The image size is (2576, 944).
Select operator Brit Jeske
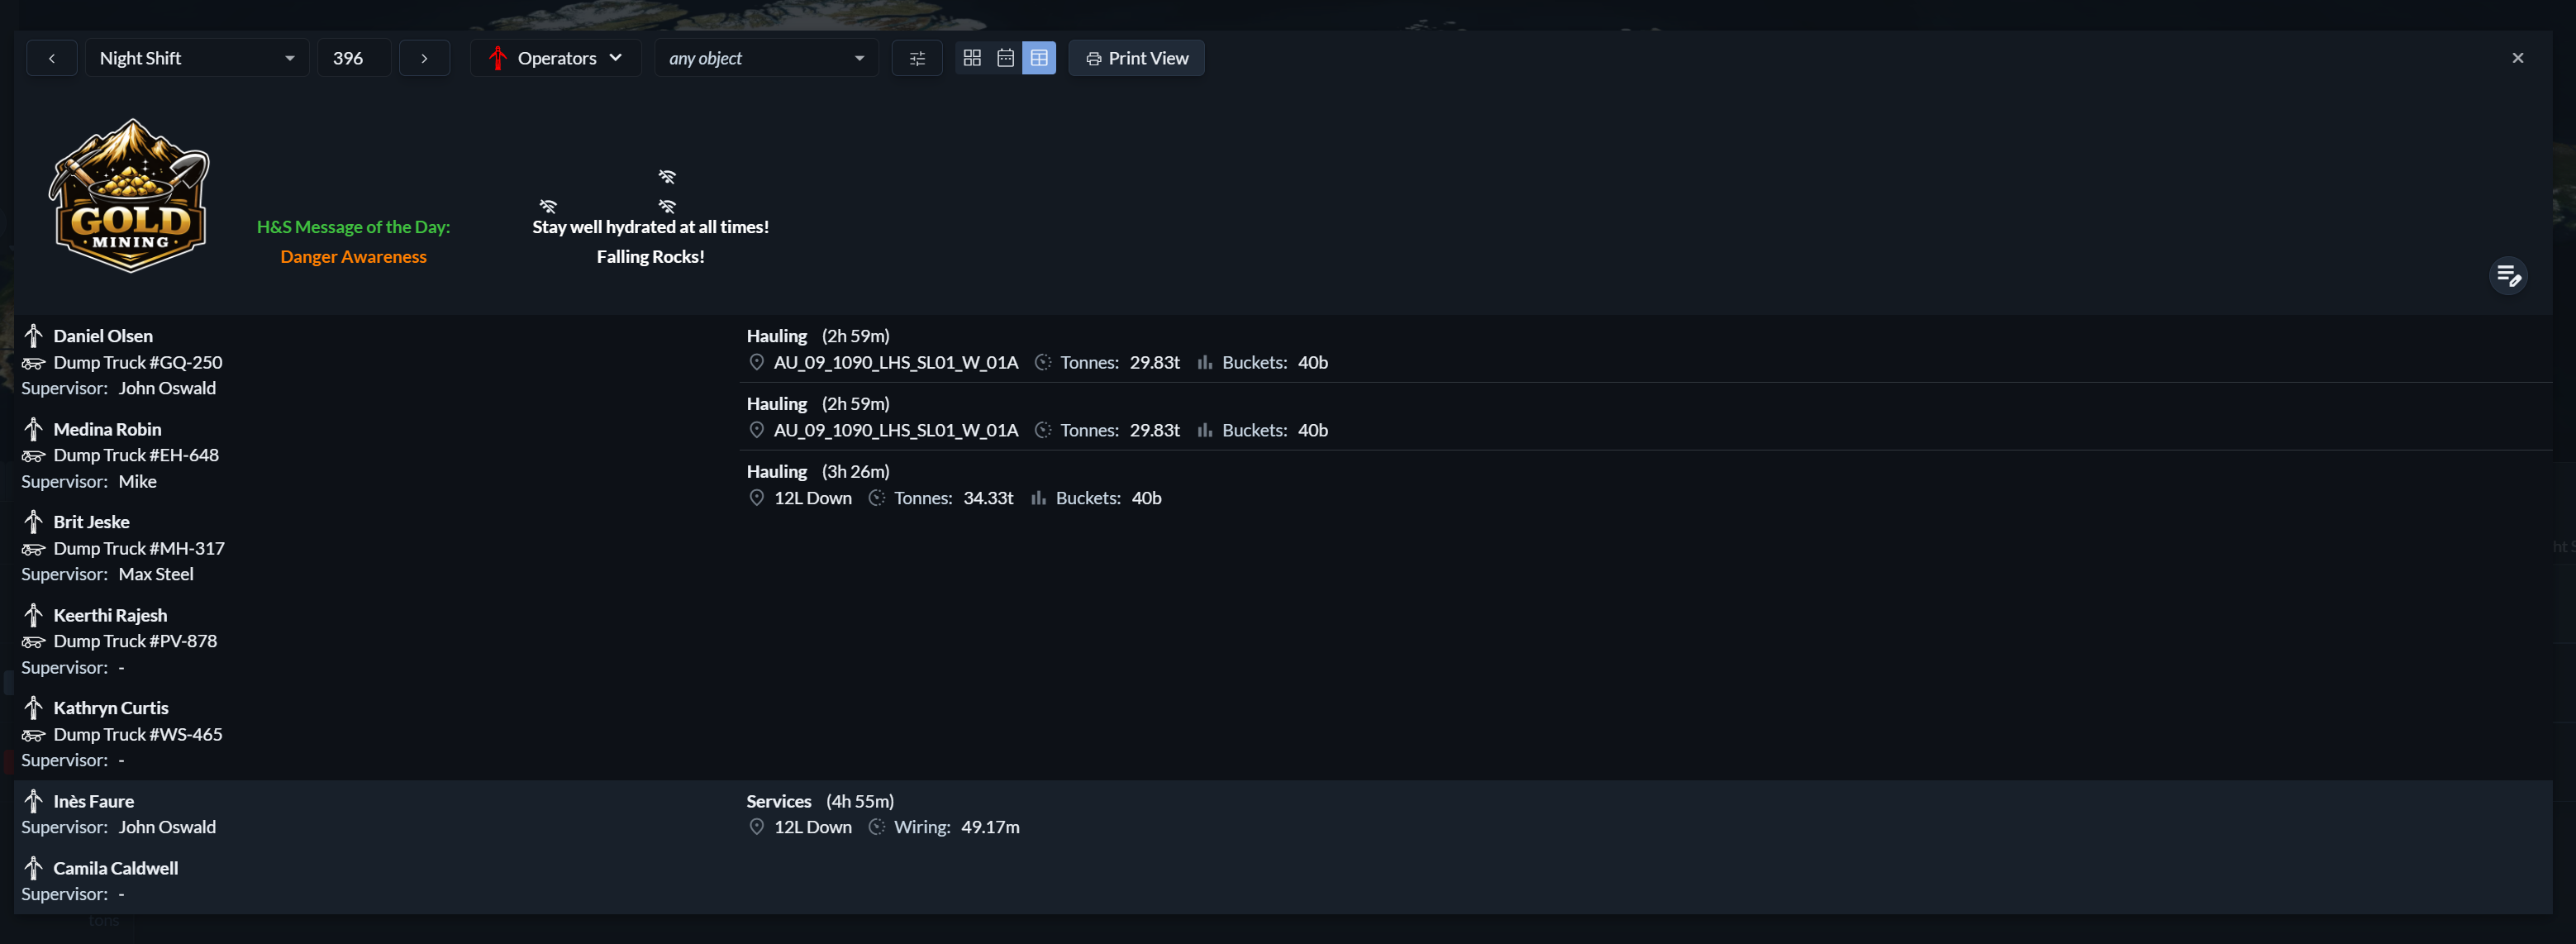pos(91,522)
